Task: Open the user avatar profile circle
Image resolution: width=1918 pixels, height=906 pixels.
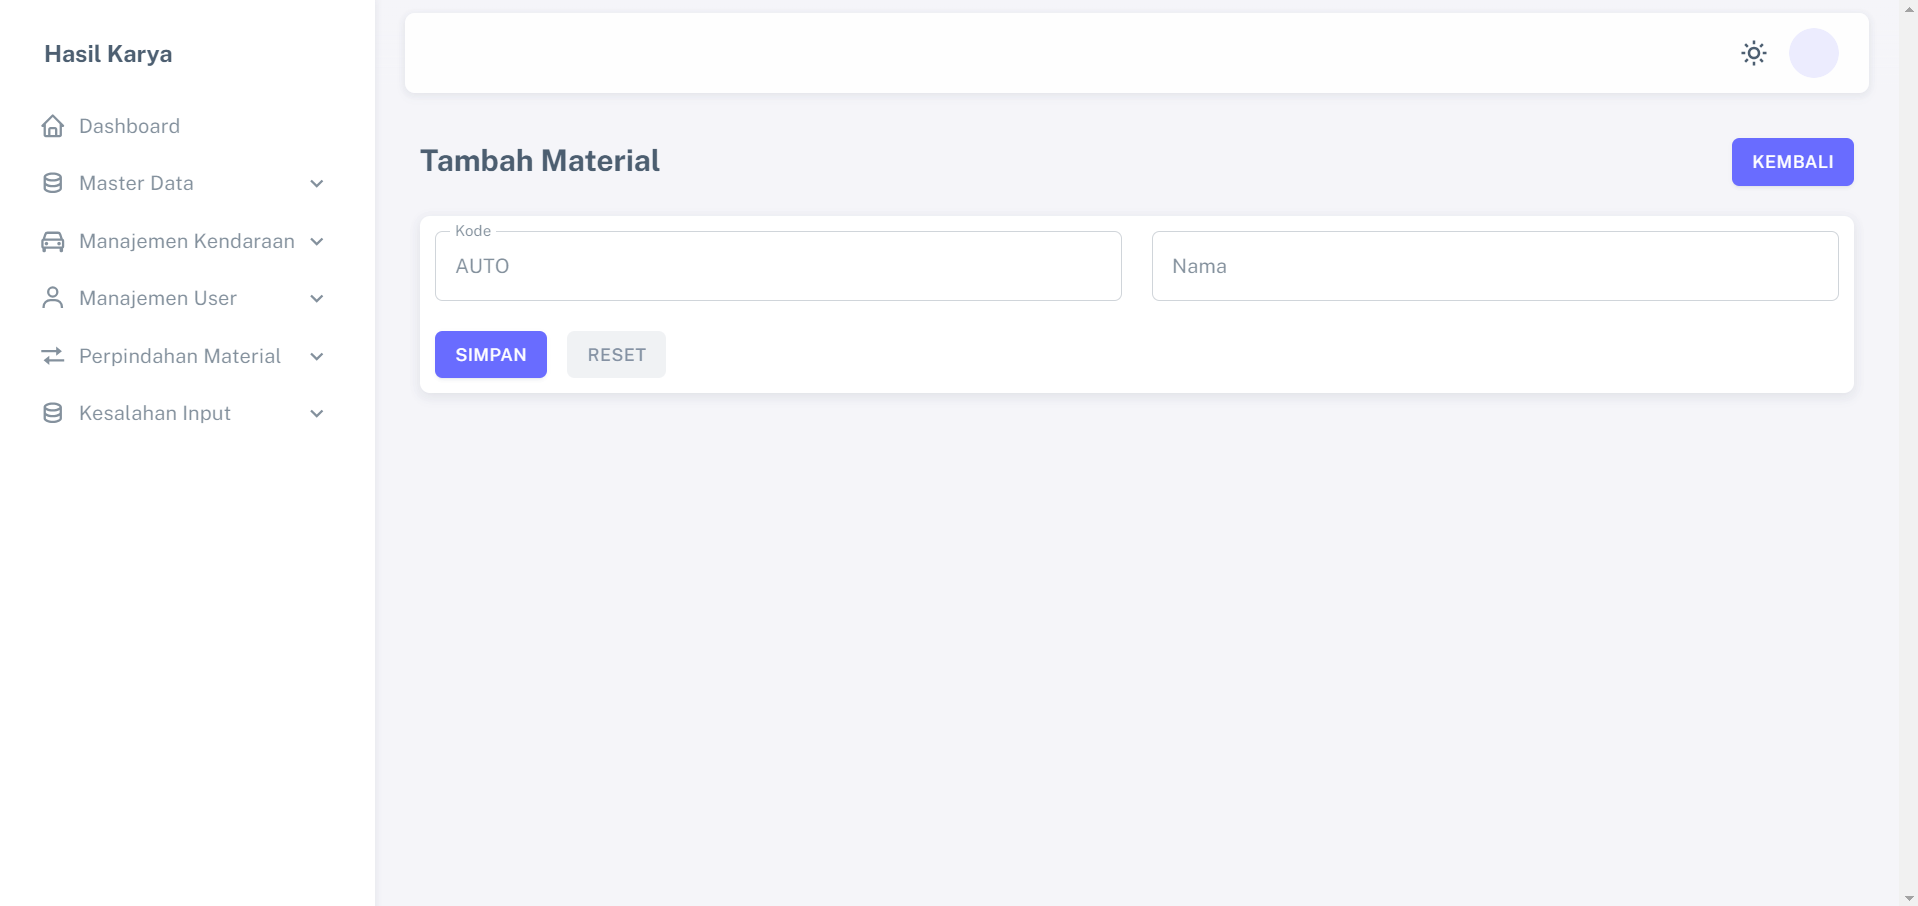Action: pyautogui.click(x=1813, y=53)
